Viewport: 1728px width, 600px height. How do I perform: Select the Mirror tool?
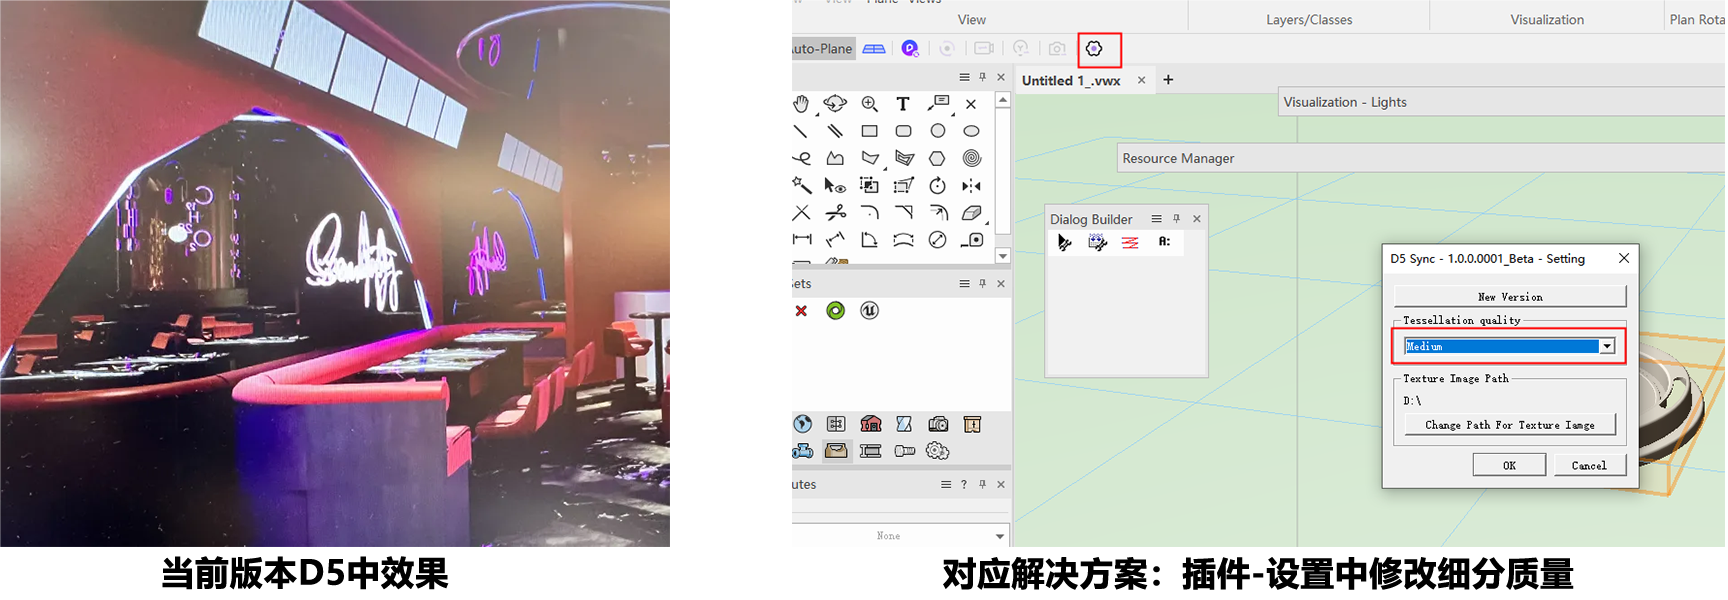coord(971,186)
